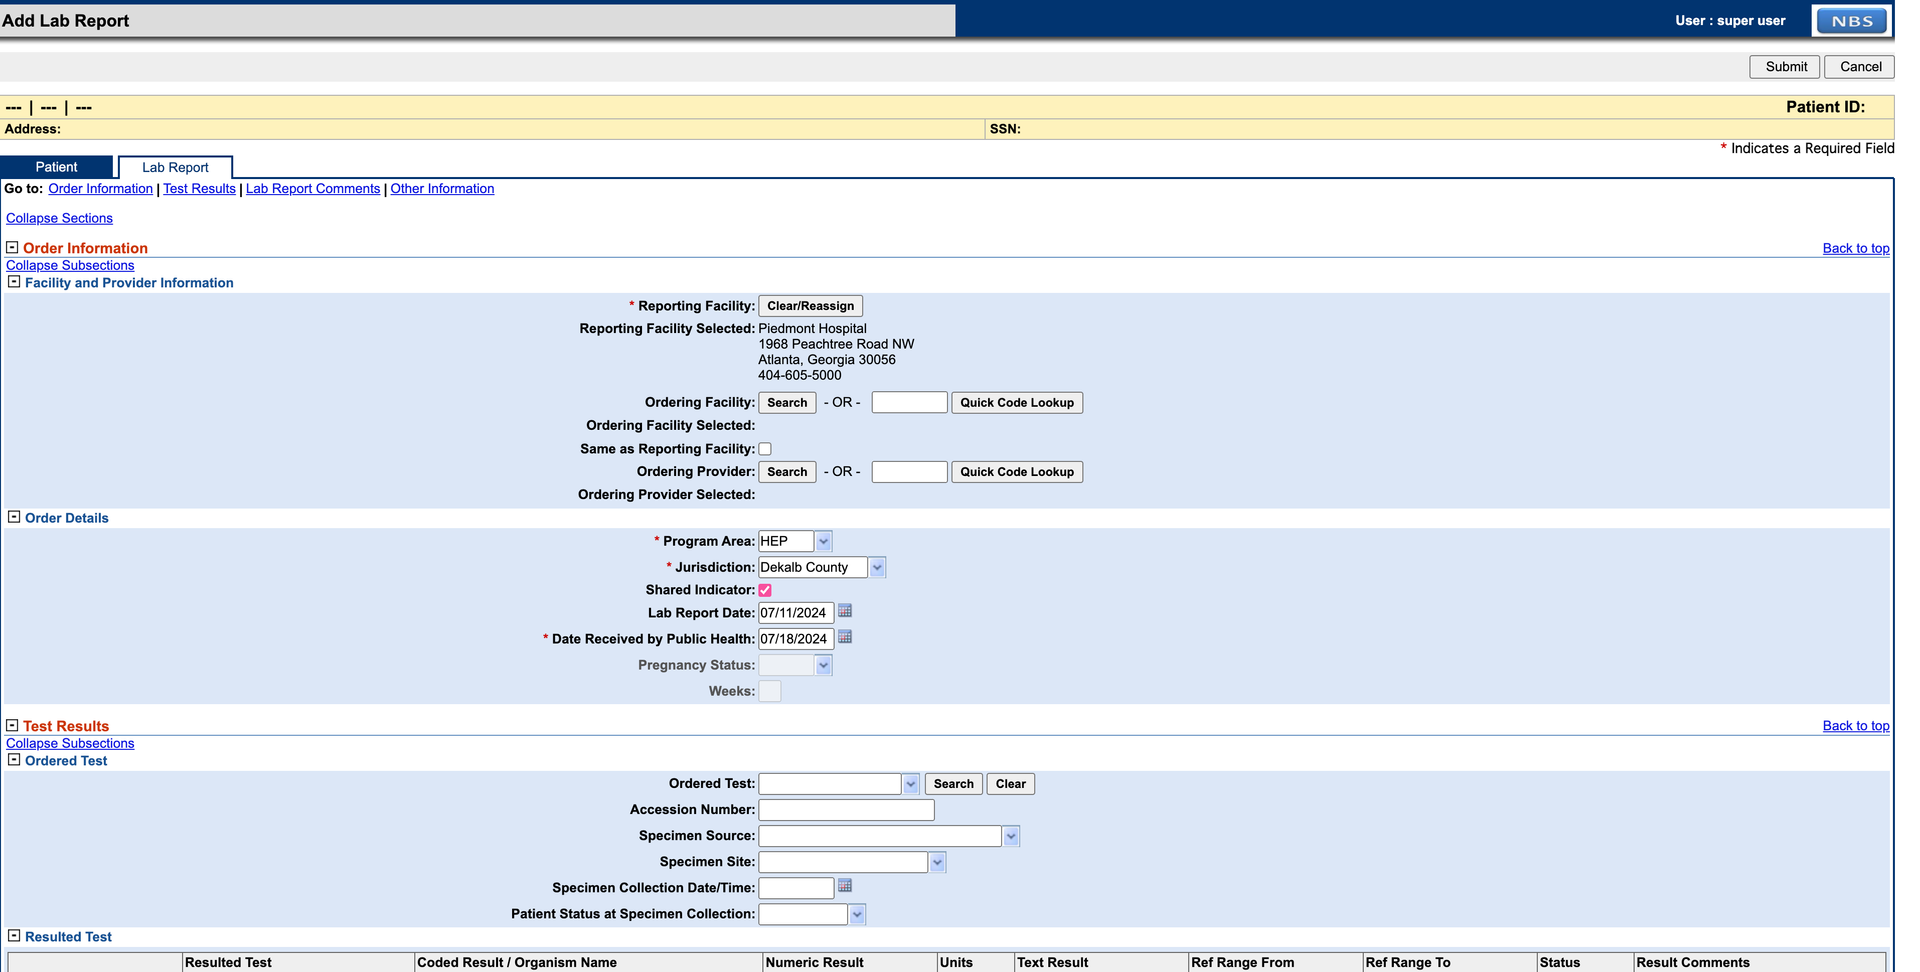Image resolution: width=1920 pixels, height=972 pixels.
Task: Open the Pregnancy Status dropdown
Action: tap(823, 664)
